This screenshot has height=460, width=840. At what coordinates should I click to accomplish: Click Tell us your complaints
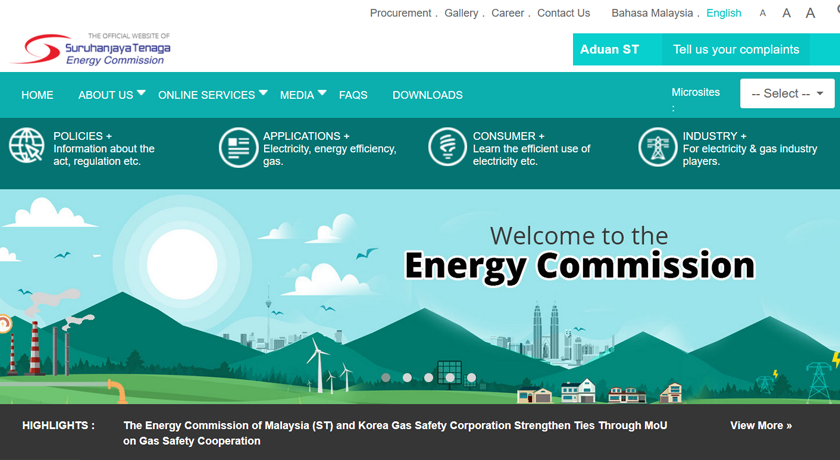[x=736, y=49]
